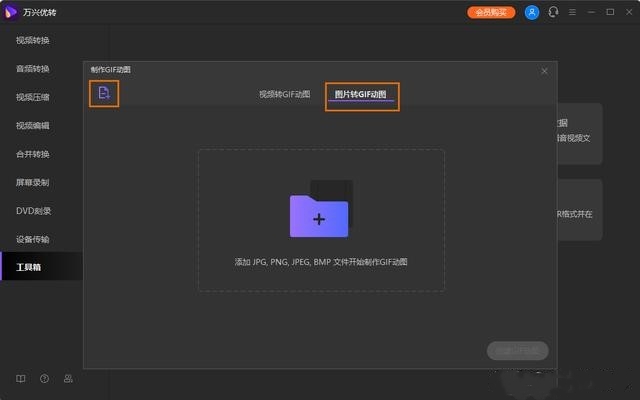Image resolution: width=640 pixels, height=400 pixels.
Task: Open the user guide book icon
Action: (20, 379)
